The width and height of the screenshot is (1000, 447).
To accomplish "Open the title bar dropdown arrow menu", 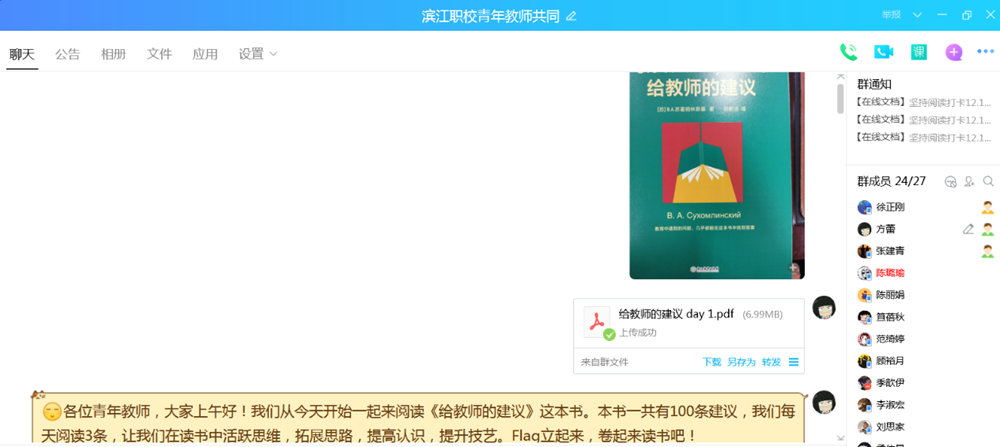I will [917, 15].
